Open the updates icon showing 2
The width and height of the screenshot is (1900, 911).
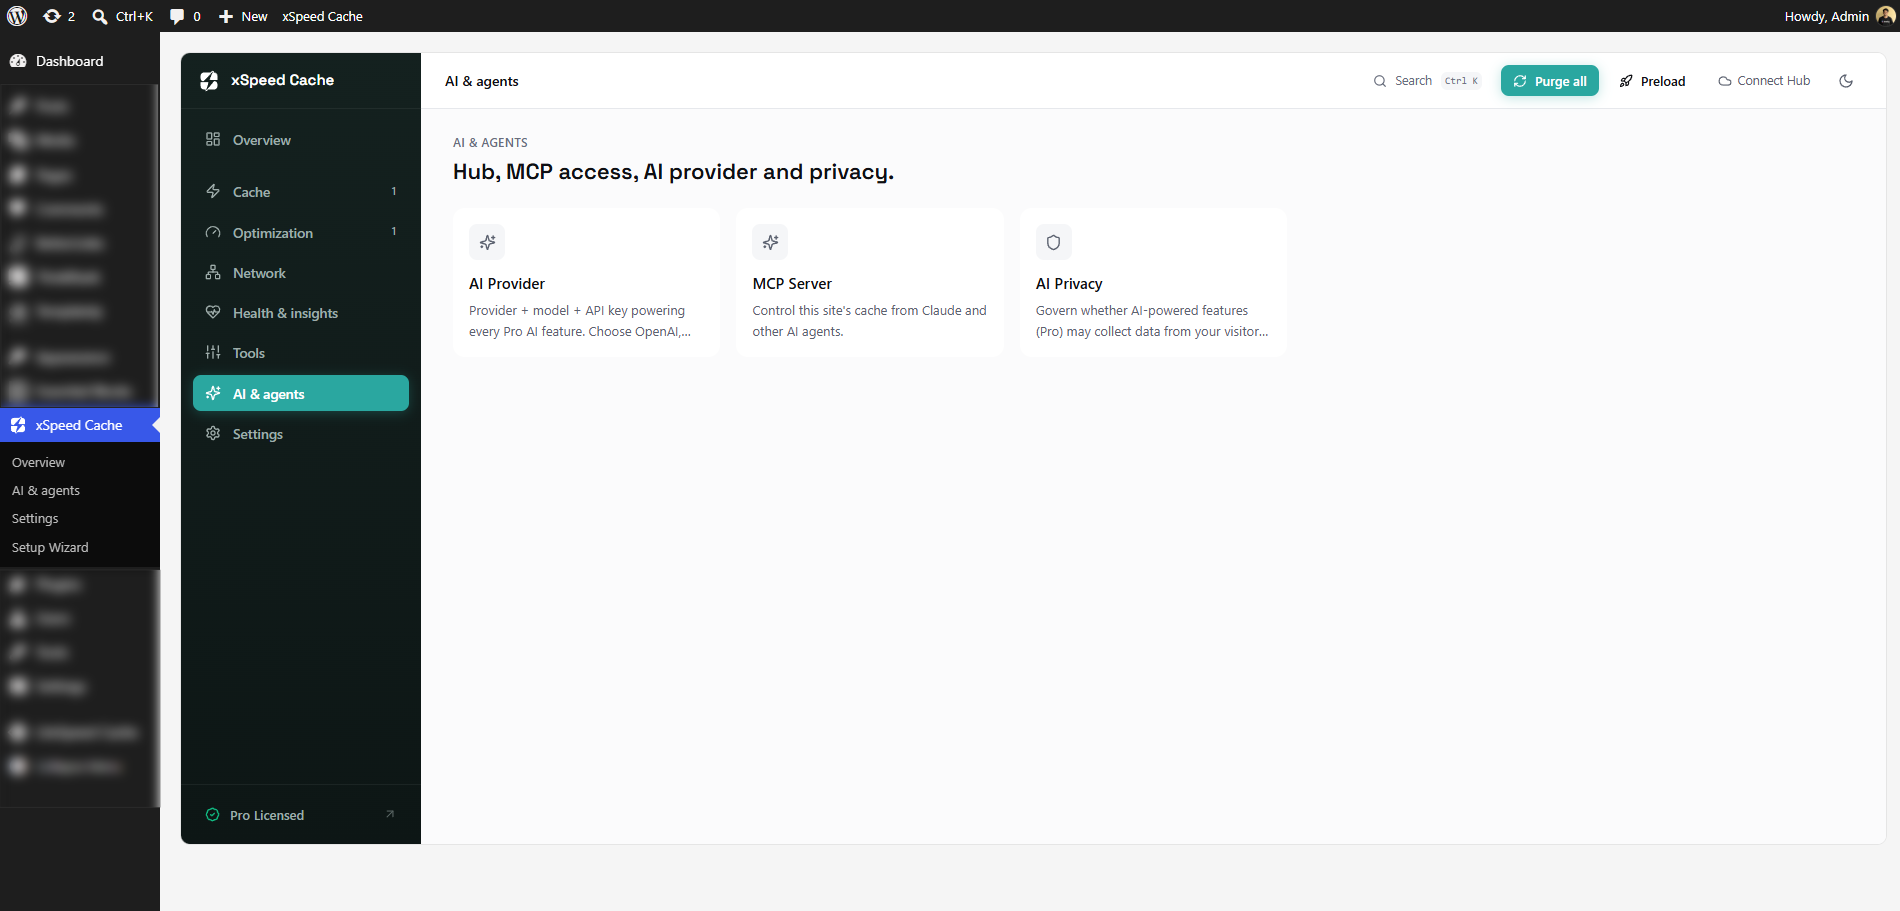pyautogui.click(x=59, y=16)
